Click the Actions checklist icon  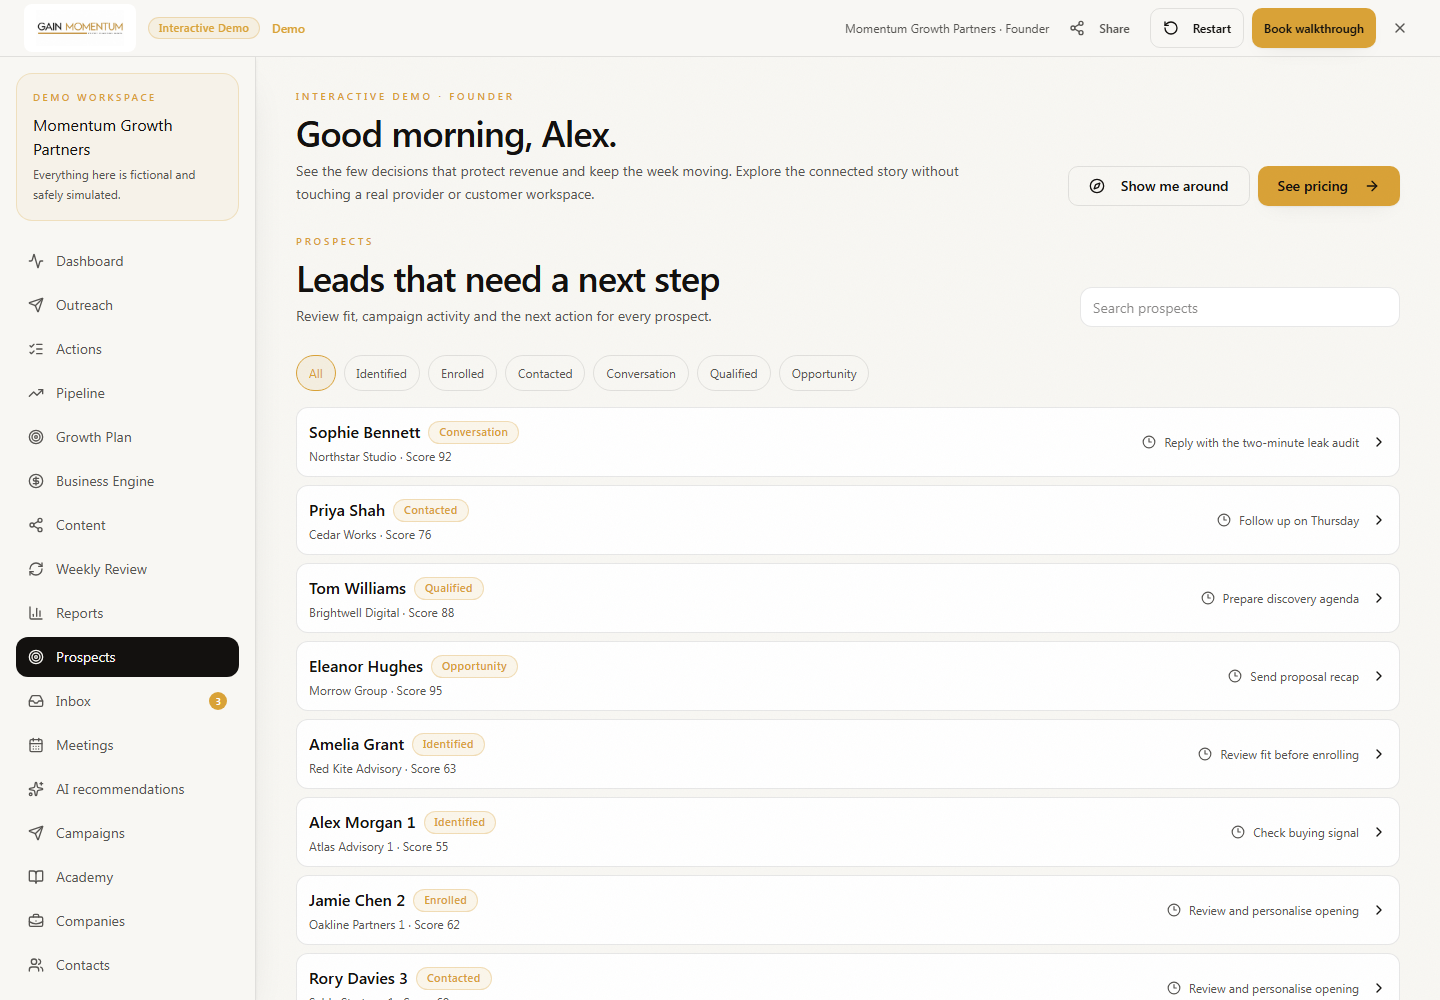pyautogui.click(x=36, y=349)
